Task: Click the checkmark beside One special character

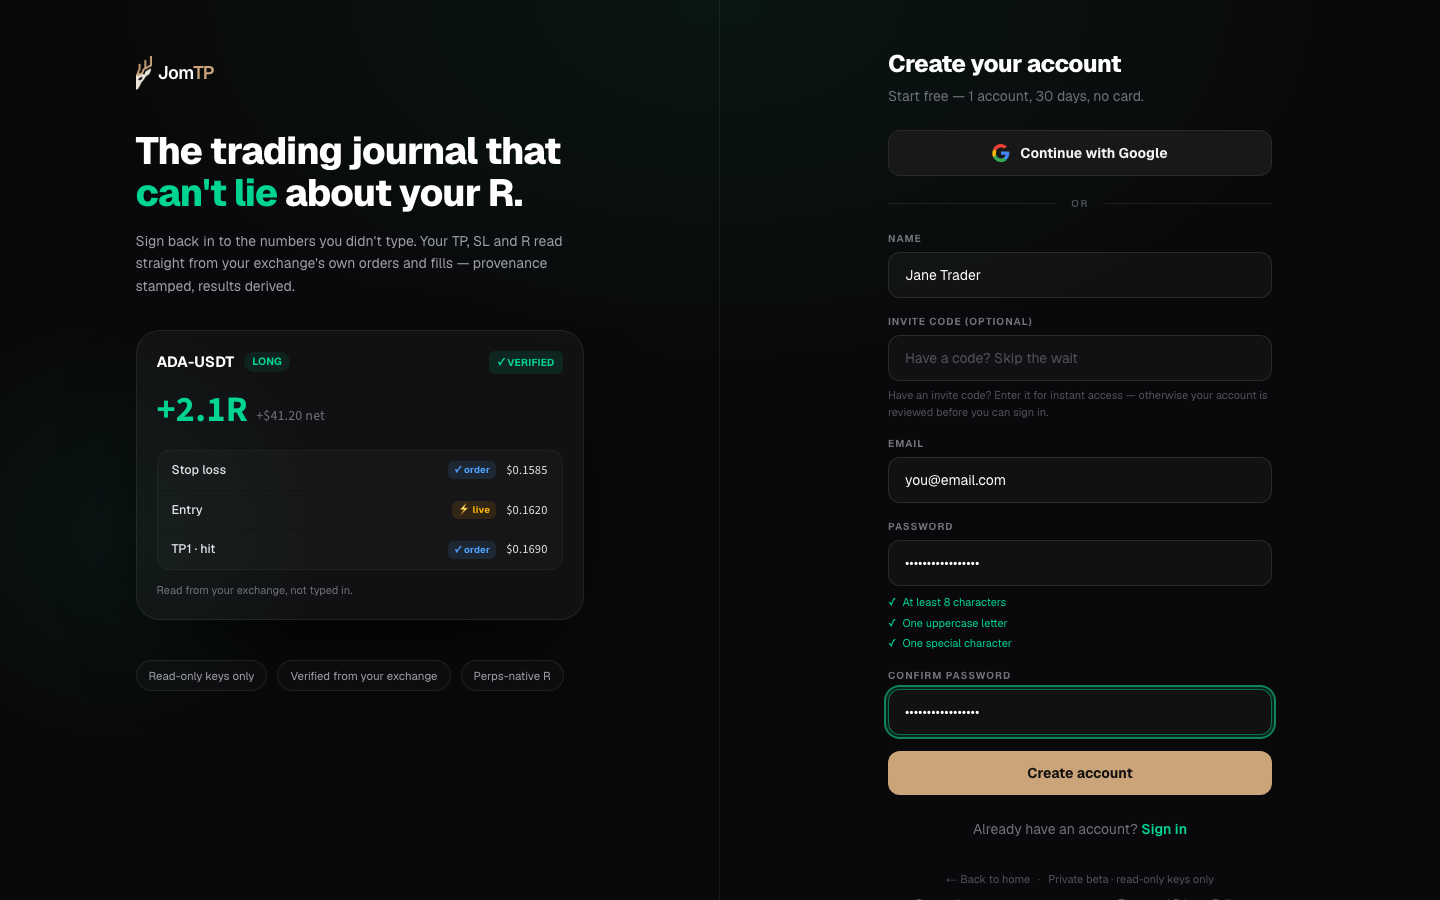Action: [892, 643]
